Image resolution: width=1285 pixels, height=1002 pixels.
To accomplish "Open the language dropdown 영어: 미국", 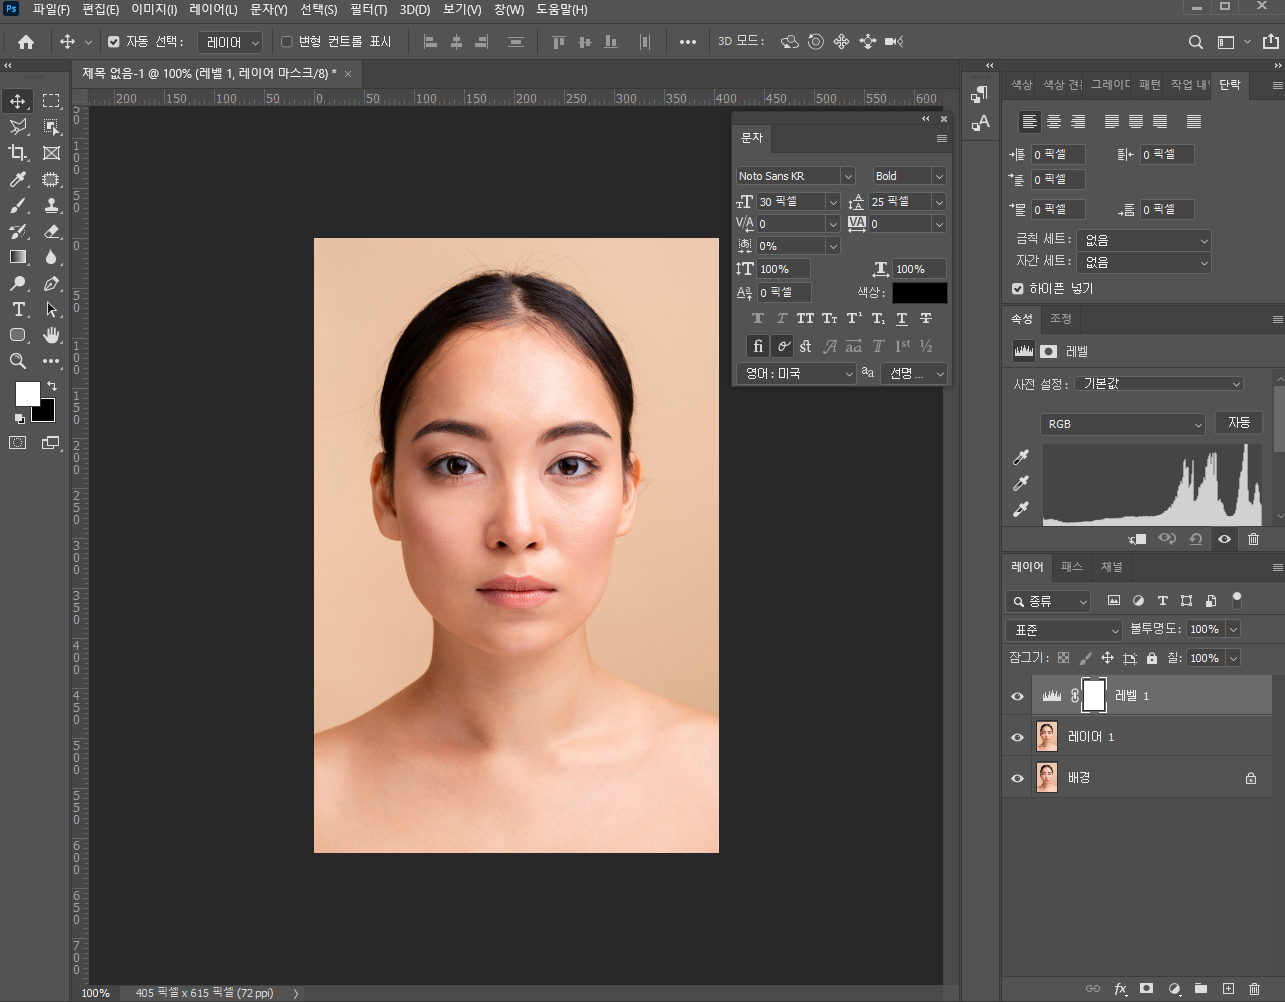I will pyautogui.click(x=796, y=373).
